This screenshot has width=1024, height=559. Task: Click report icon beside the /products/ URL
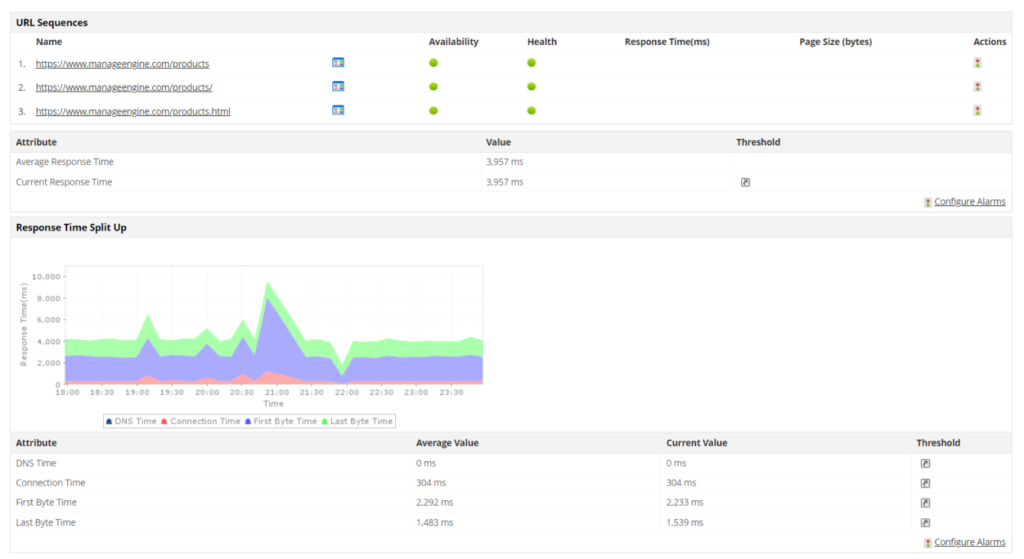(x=338, y=86)
